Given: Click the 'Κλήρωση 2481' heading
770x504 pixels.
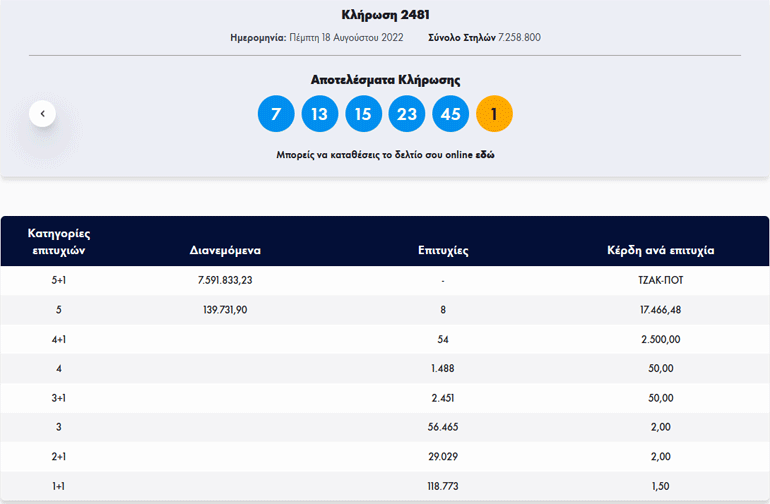Looking at the screenshot, I should point(385,15).
